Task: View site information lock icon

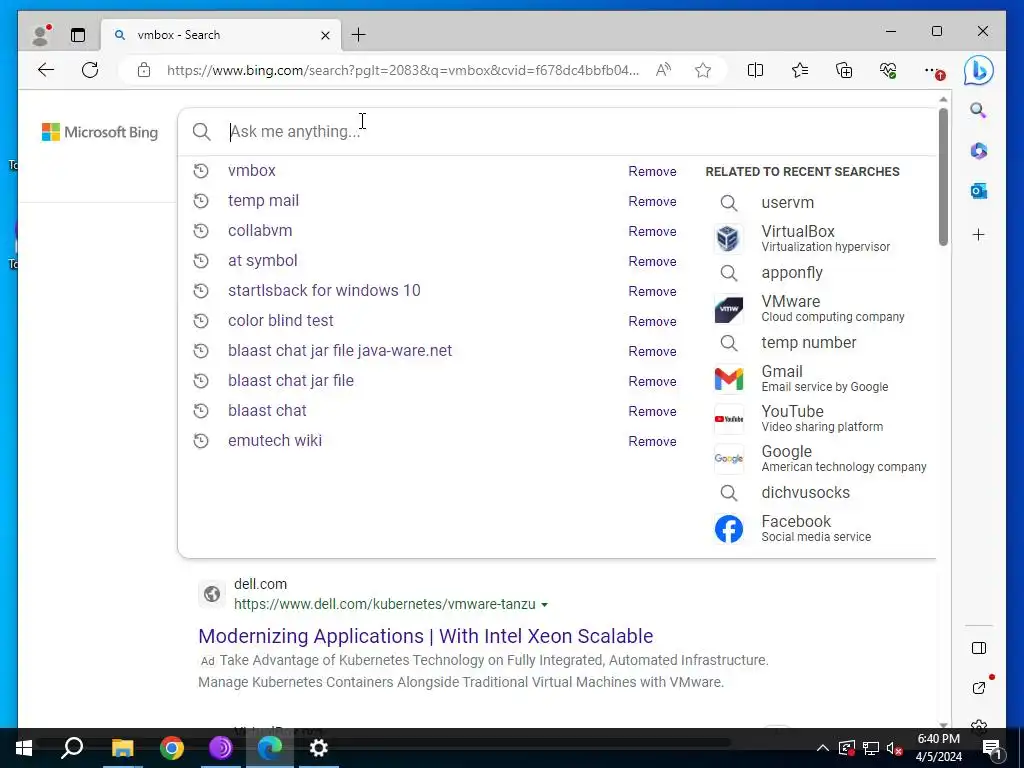Action: [x=144, y=70]
